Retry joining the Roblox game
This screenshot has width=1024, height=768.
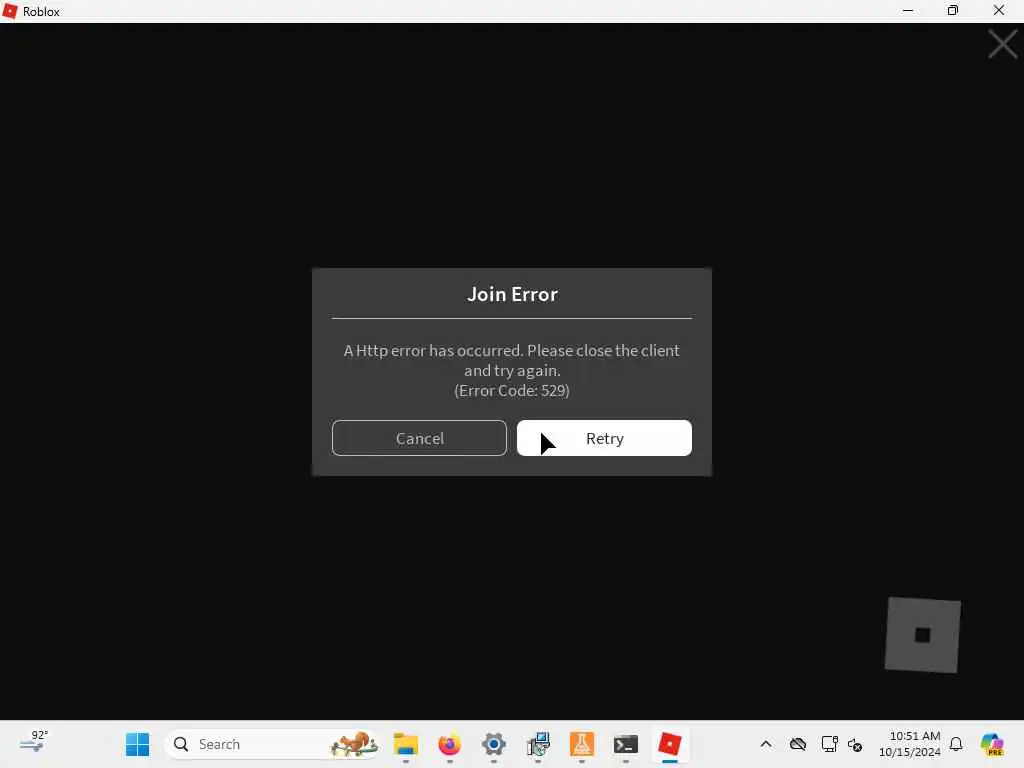click(604, 438)
